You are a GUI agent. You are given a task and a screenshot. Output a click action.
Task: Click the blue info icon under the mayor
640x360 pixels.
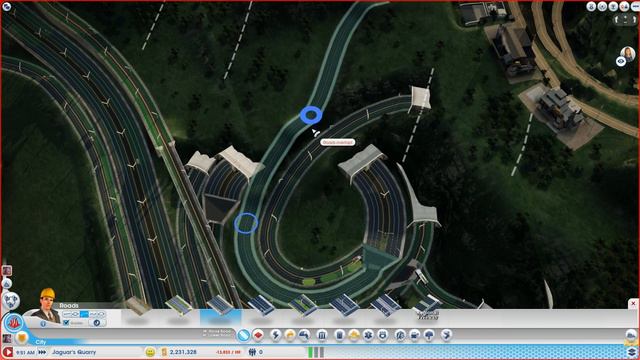point(43,324)
